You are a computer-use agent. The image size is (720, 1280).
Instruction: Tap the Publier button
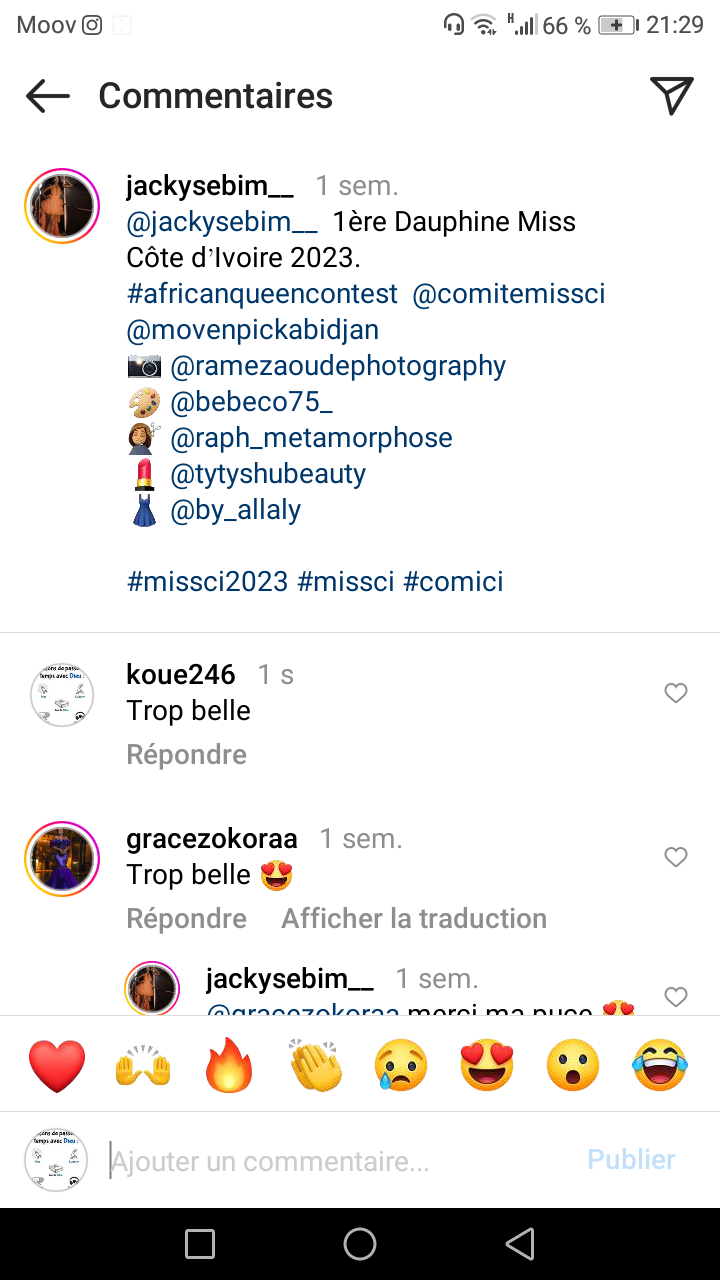click(631, 1160)
